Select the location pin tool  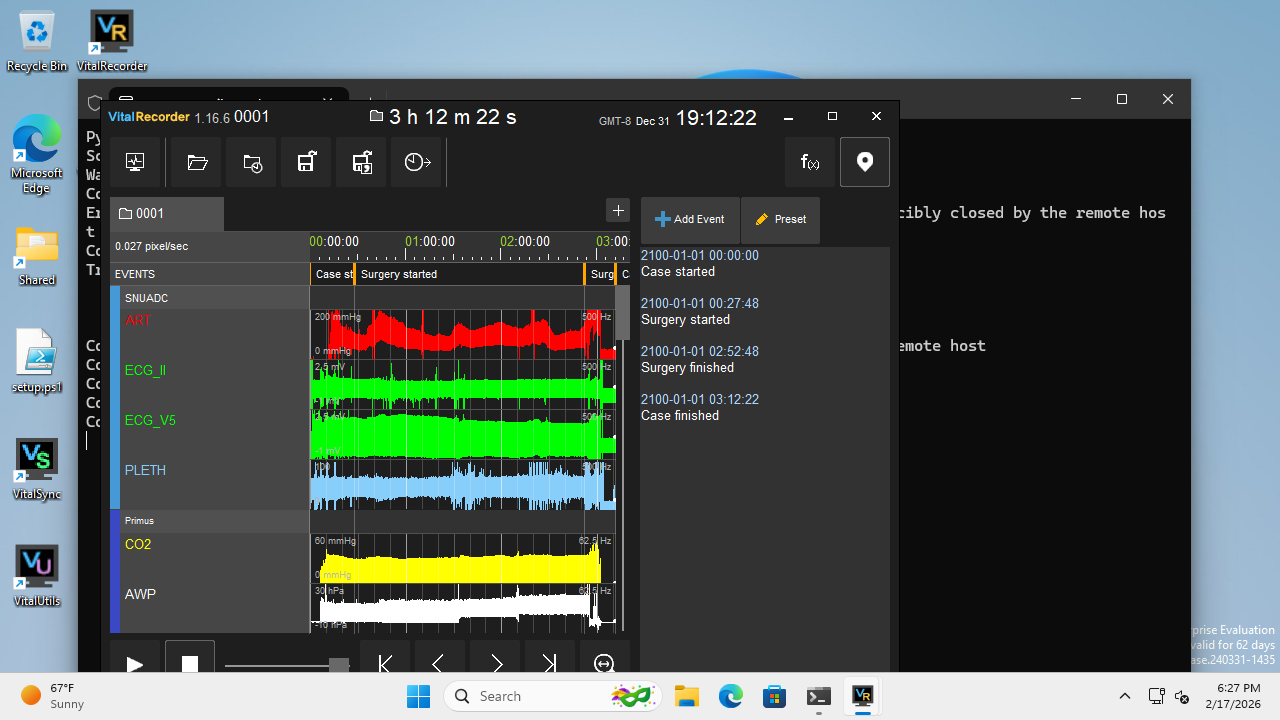point(864,161)
